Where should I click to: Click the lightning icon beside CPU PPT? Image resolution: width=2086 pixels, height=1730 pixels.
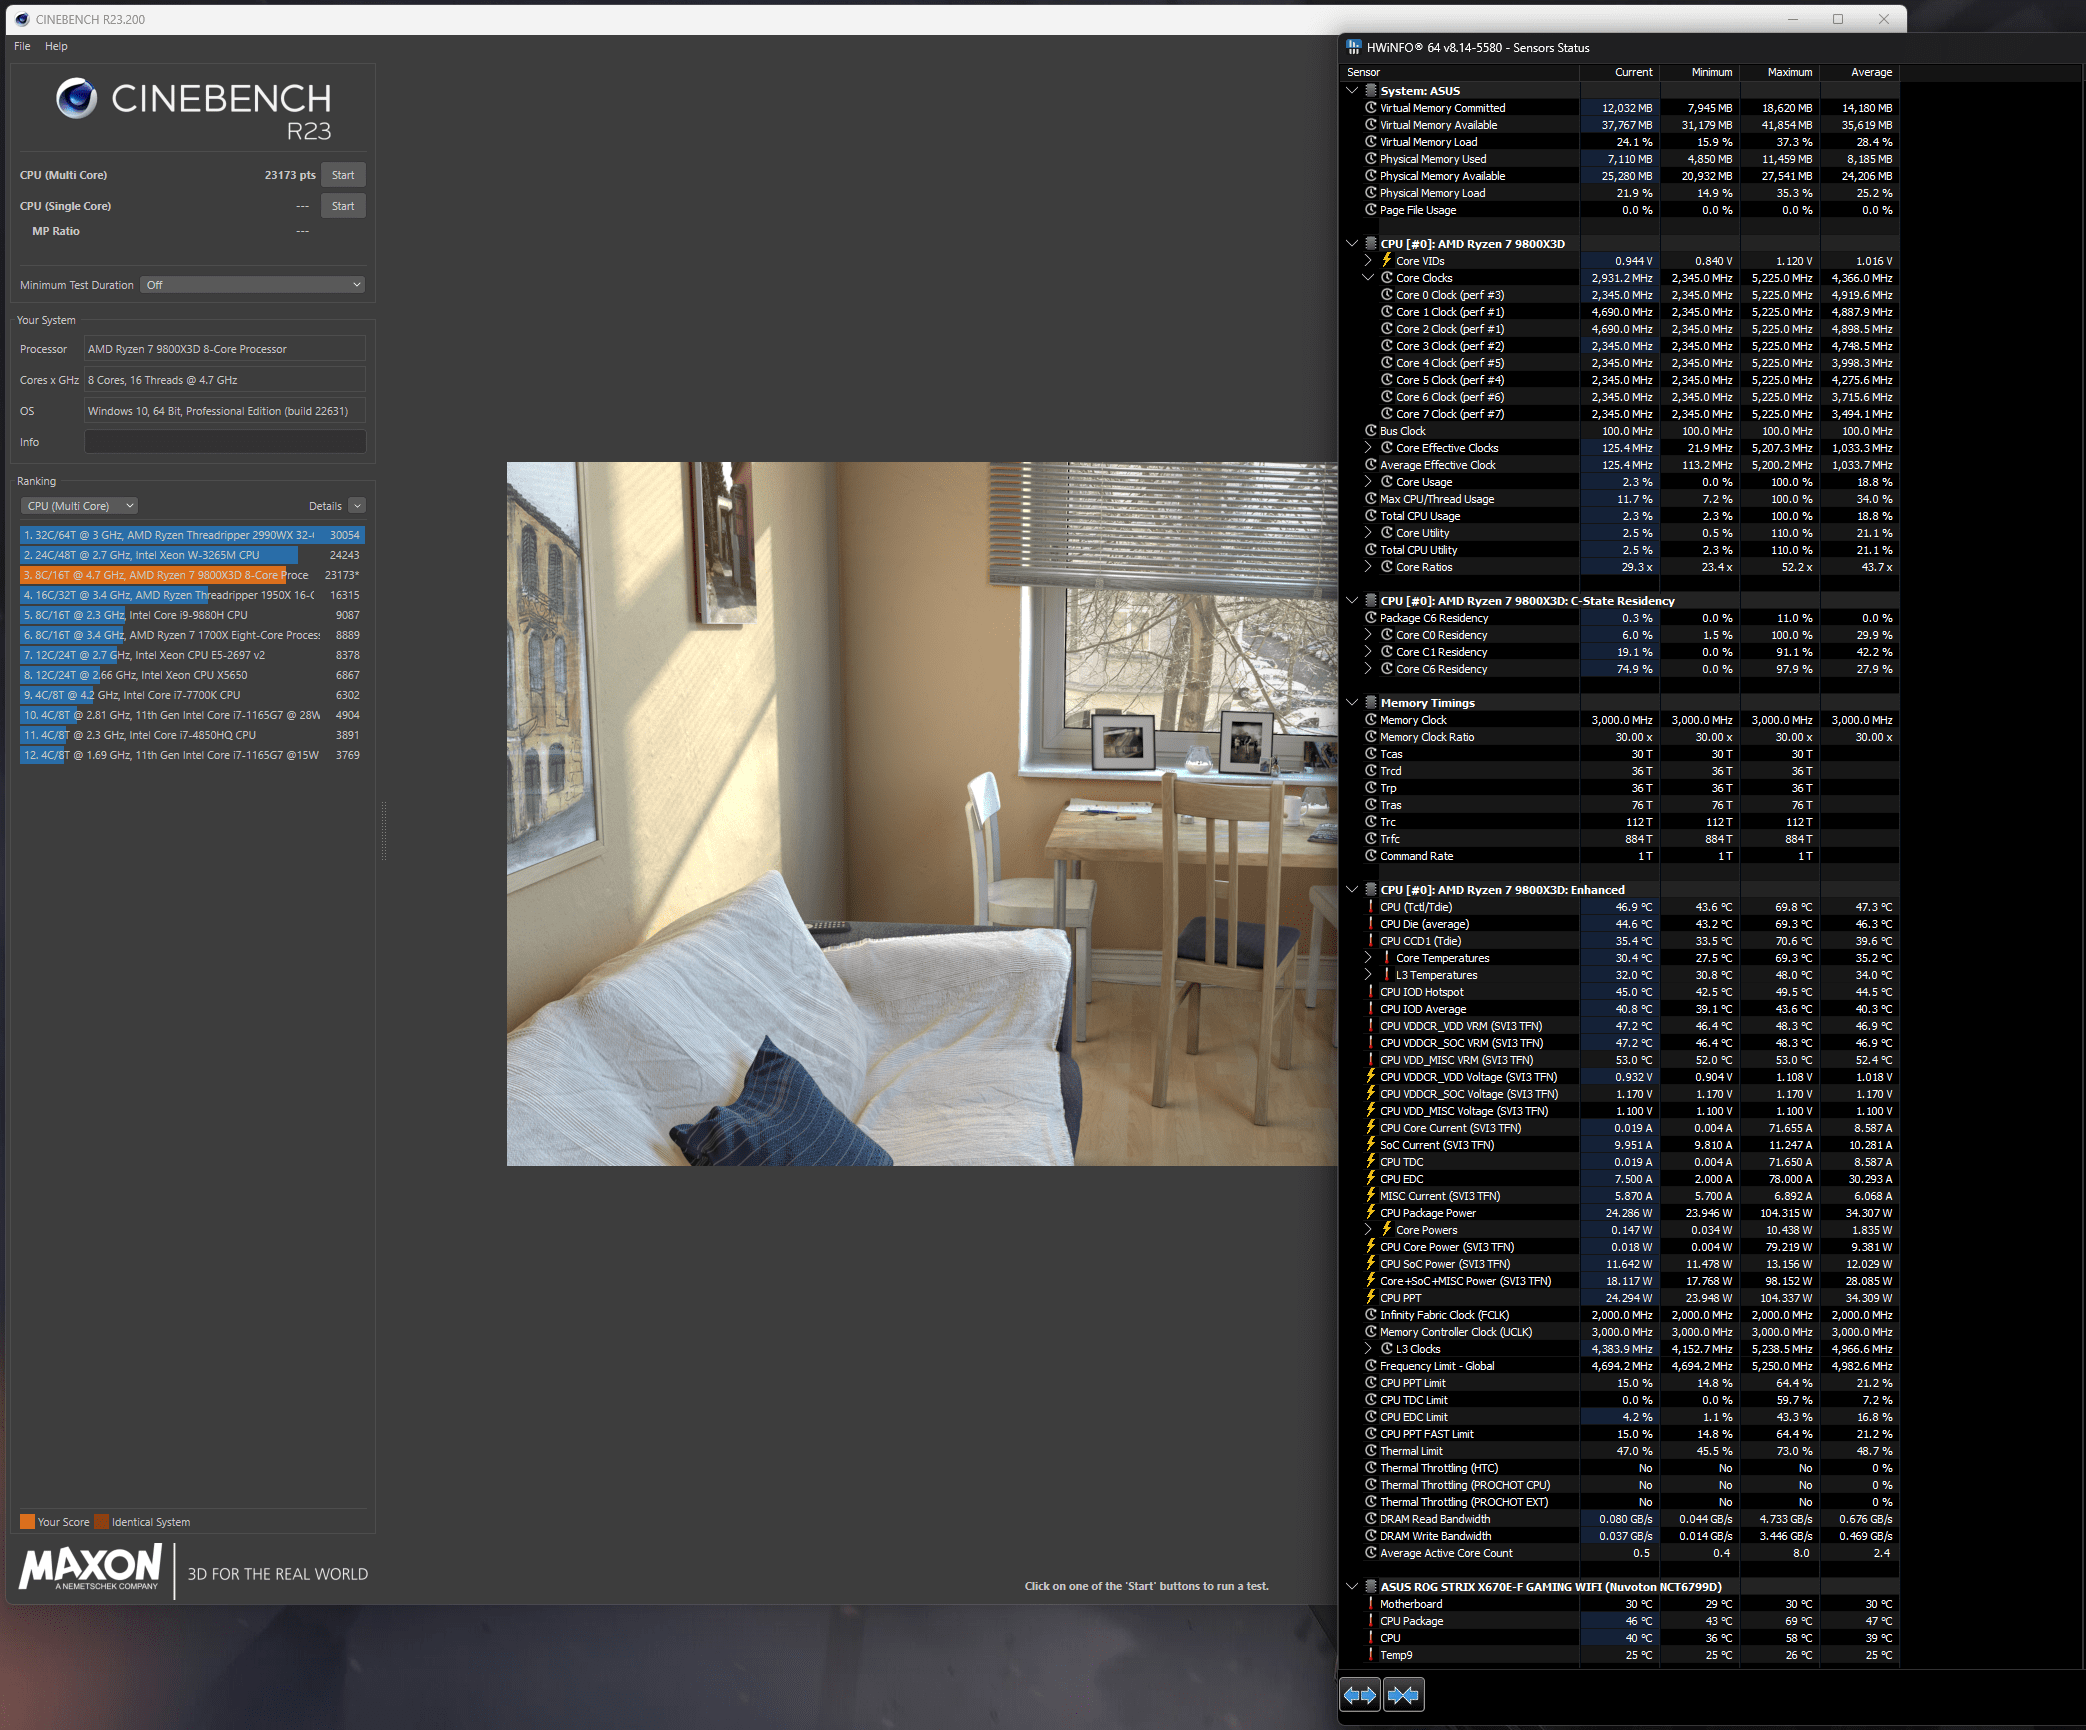tap(1371, 1297)
